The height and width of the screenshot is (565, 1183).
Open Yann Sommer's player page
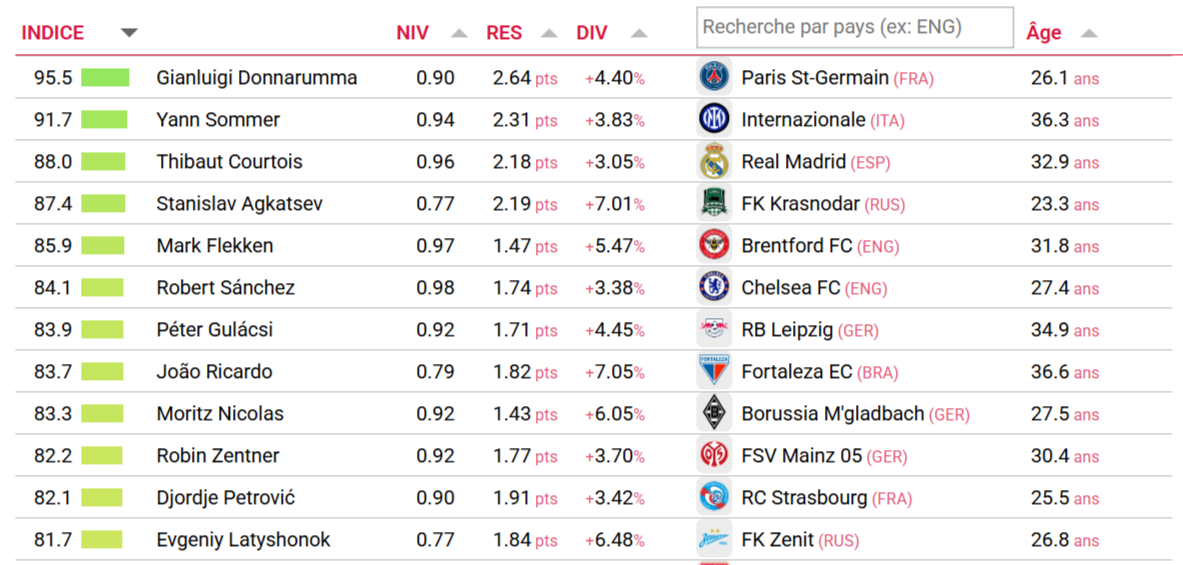218,120
